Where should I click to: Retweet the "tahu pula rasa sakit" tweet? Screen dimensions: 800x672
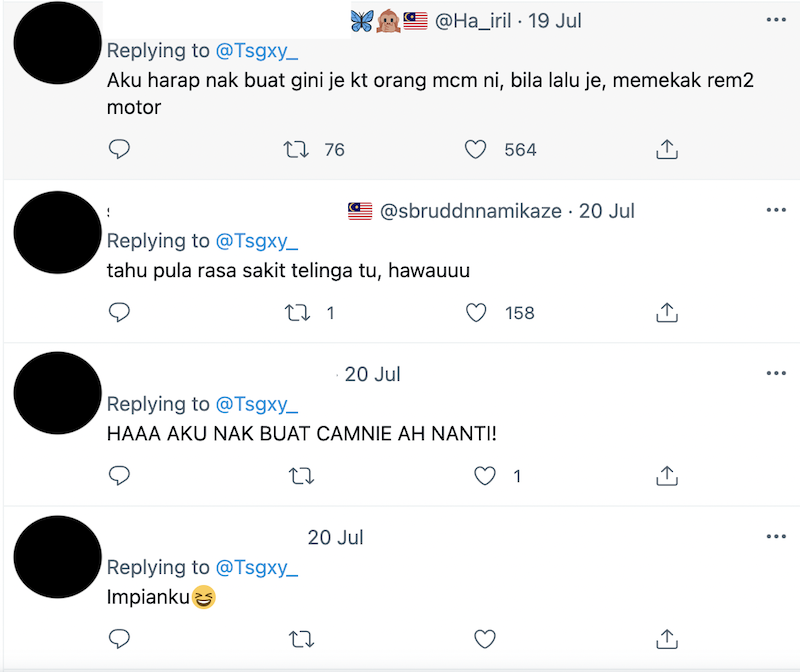click(x=297, y=313)
